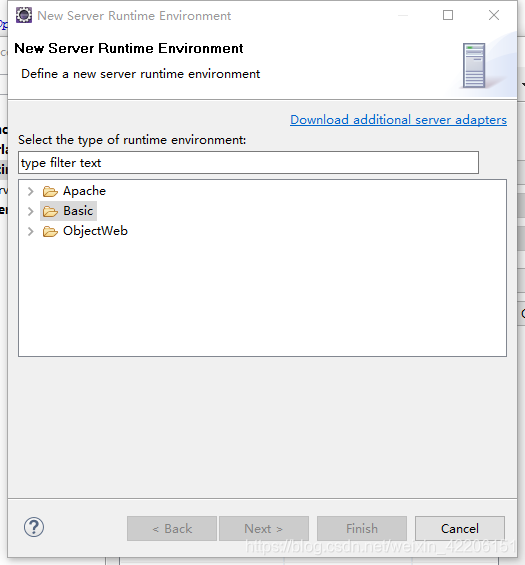Click the Cancel button
Image resolution: width=525 pixels, height=565 pixels.
[x=460, y=529]
